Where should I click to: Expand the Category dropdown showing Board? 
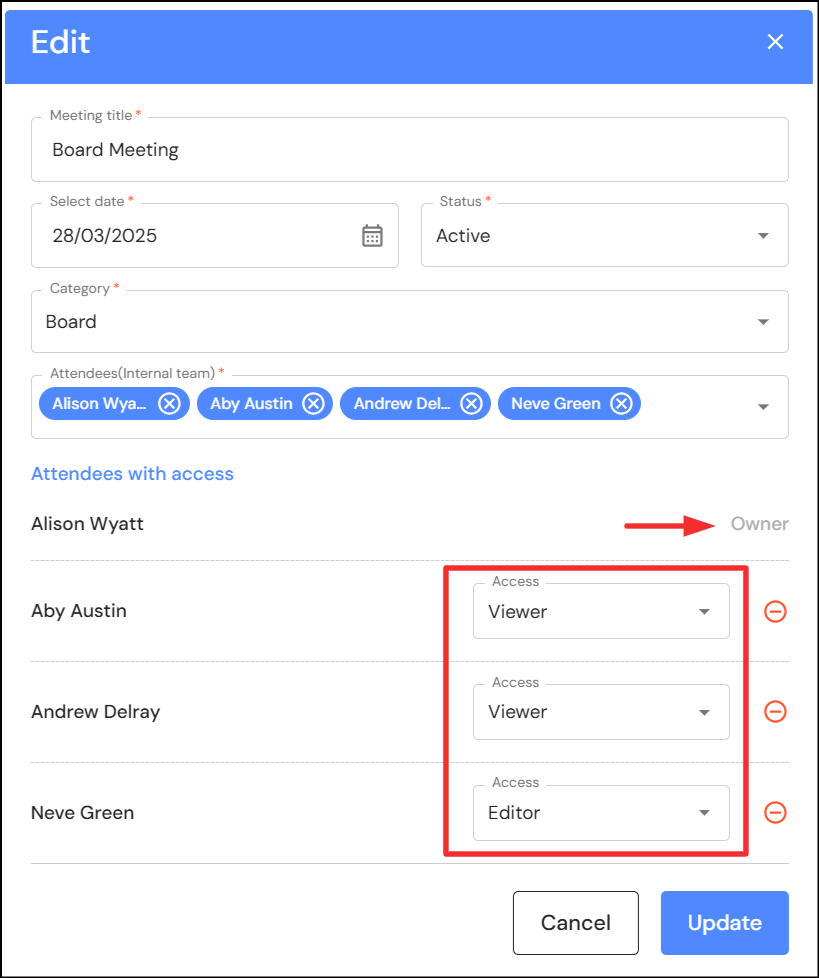pyautogui.click(x=409, y=322)
